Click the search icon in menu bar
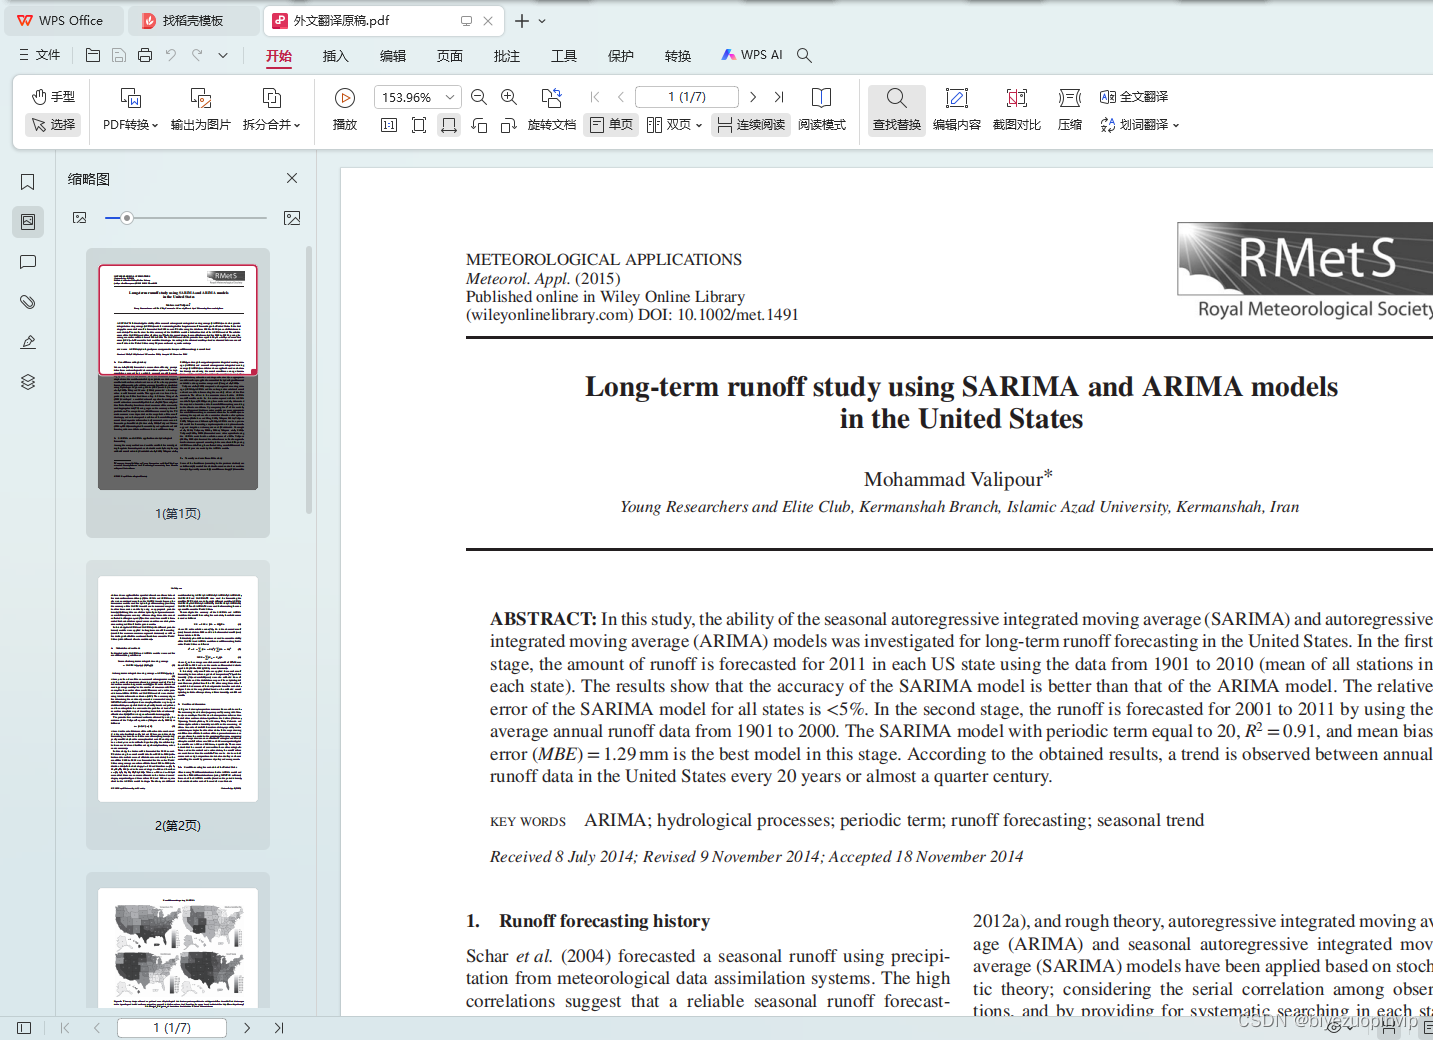 pyautogui.click(x=804, y=55)
